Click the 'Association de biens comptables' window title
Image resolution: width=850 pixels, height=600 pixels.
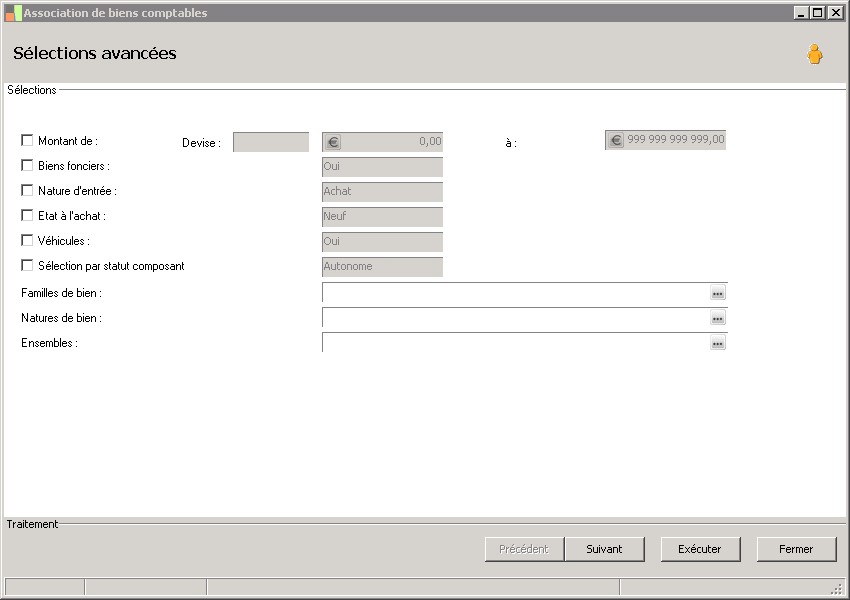(115, 13)
